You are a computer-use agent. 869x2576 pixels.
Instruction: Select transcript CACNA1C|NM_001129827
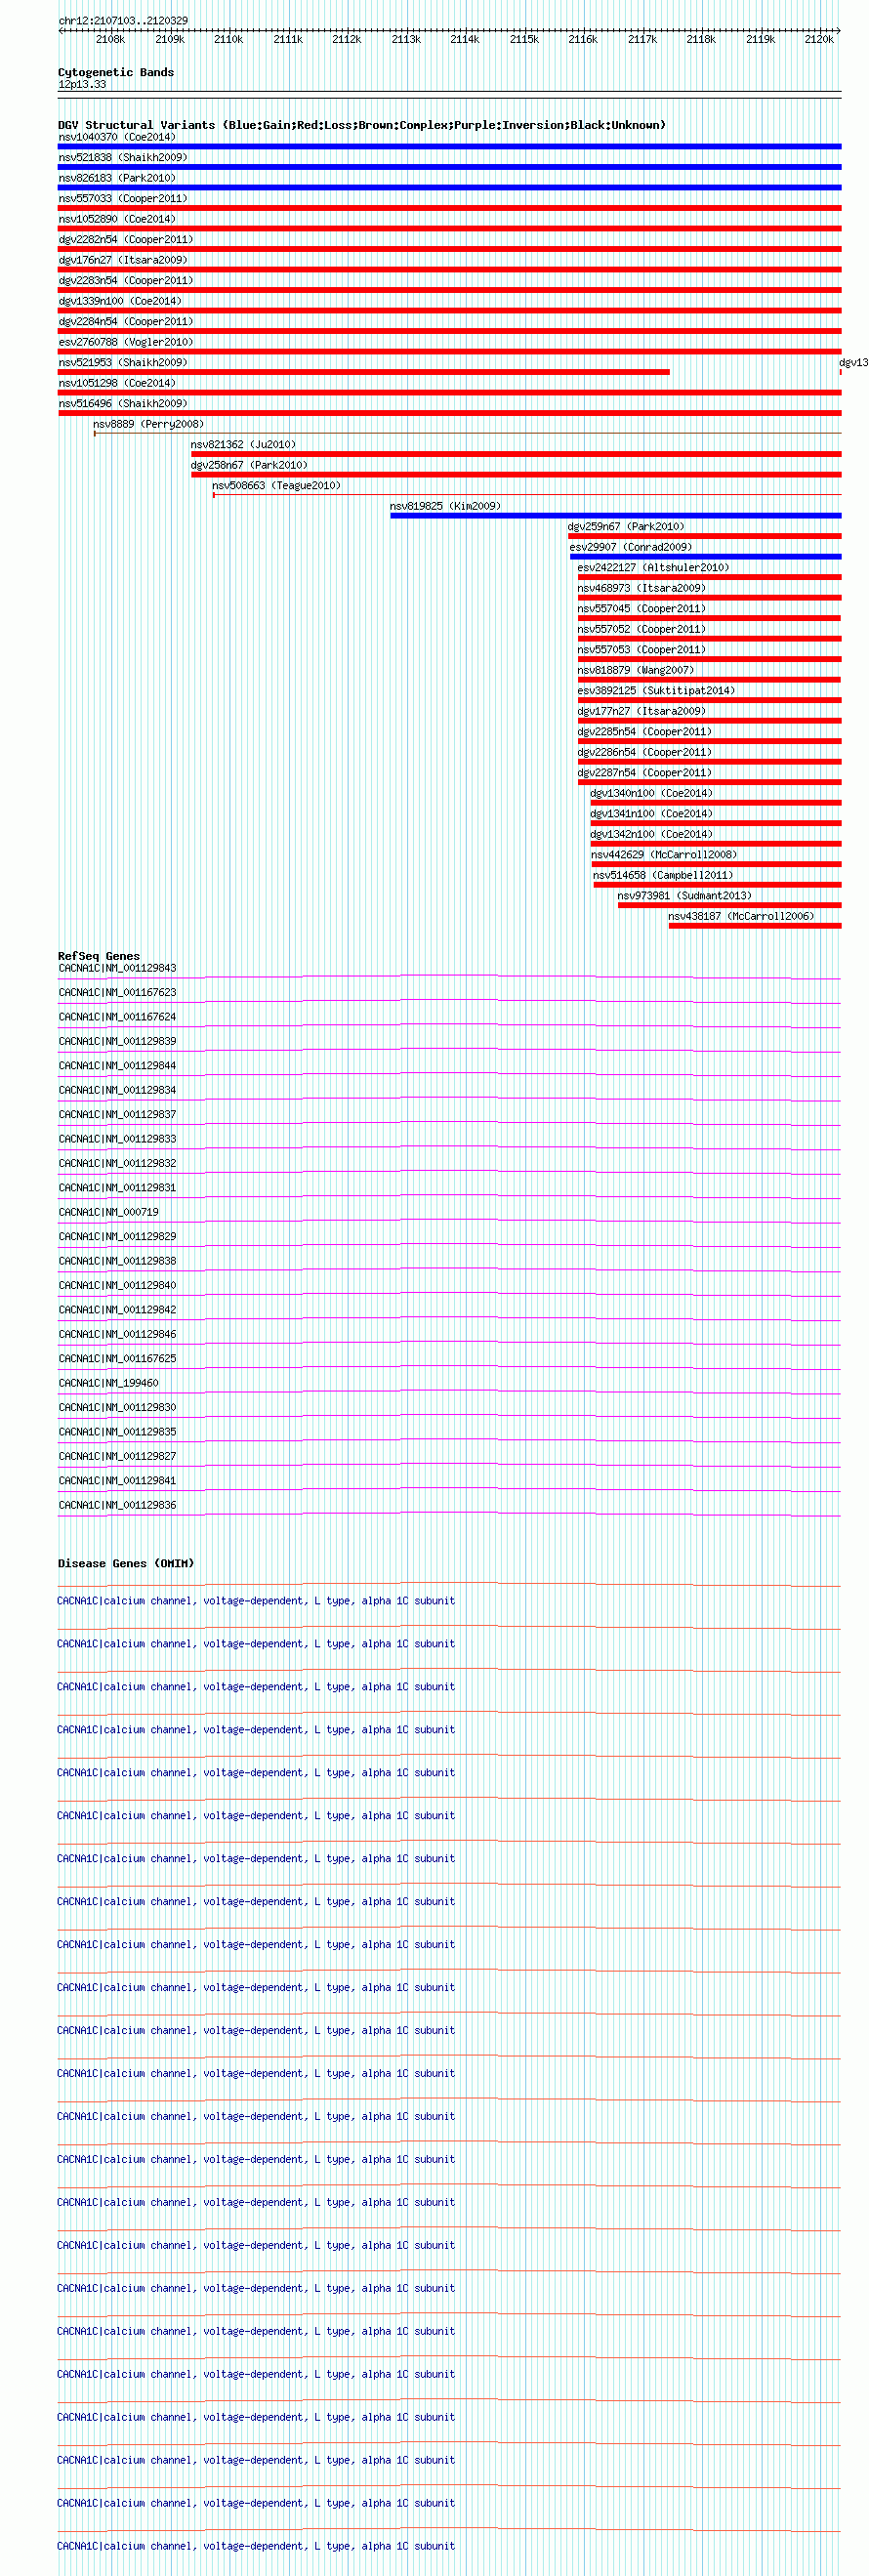click(x=117, y=1456)
